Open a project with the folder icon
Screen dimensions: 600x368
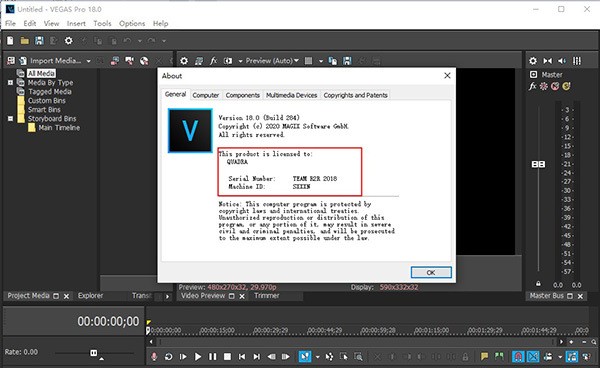[24, 41]
